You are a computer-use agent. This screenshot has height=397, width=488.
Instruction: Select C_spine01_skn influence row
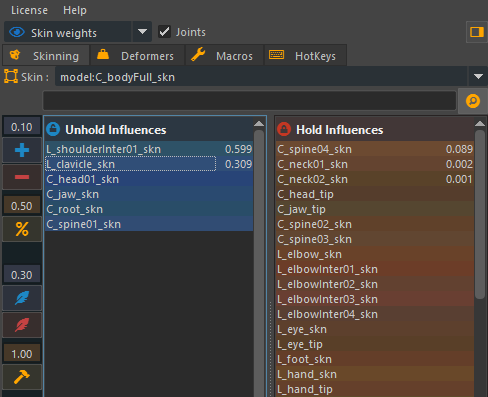(x=149, y=224)
